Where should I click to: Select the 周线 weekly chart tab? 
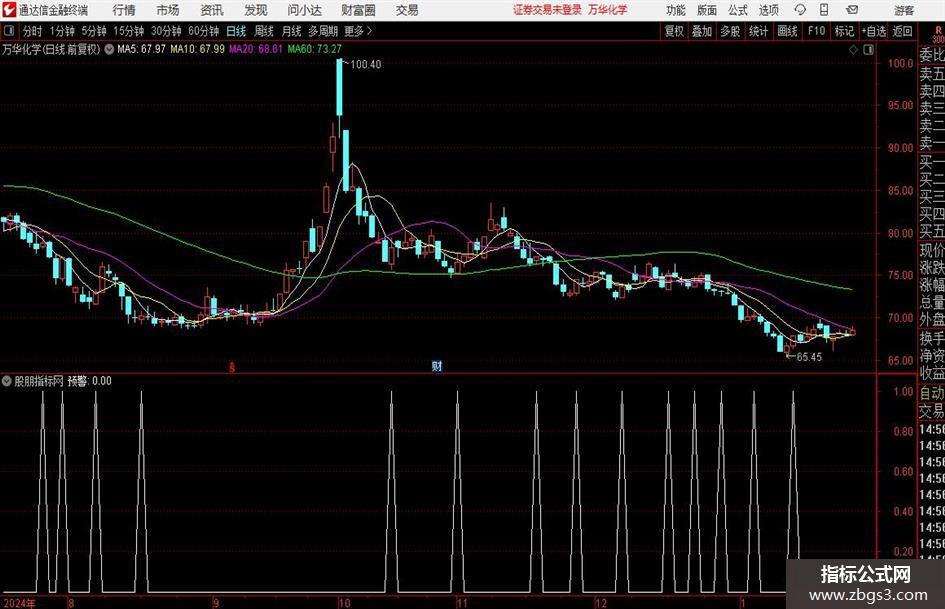click(x=264, y=31)
